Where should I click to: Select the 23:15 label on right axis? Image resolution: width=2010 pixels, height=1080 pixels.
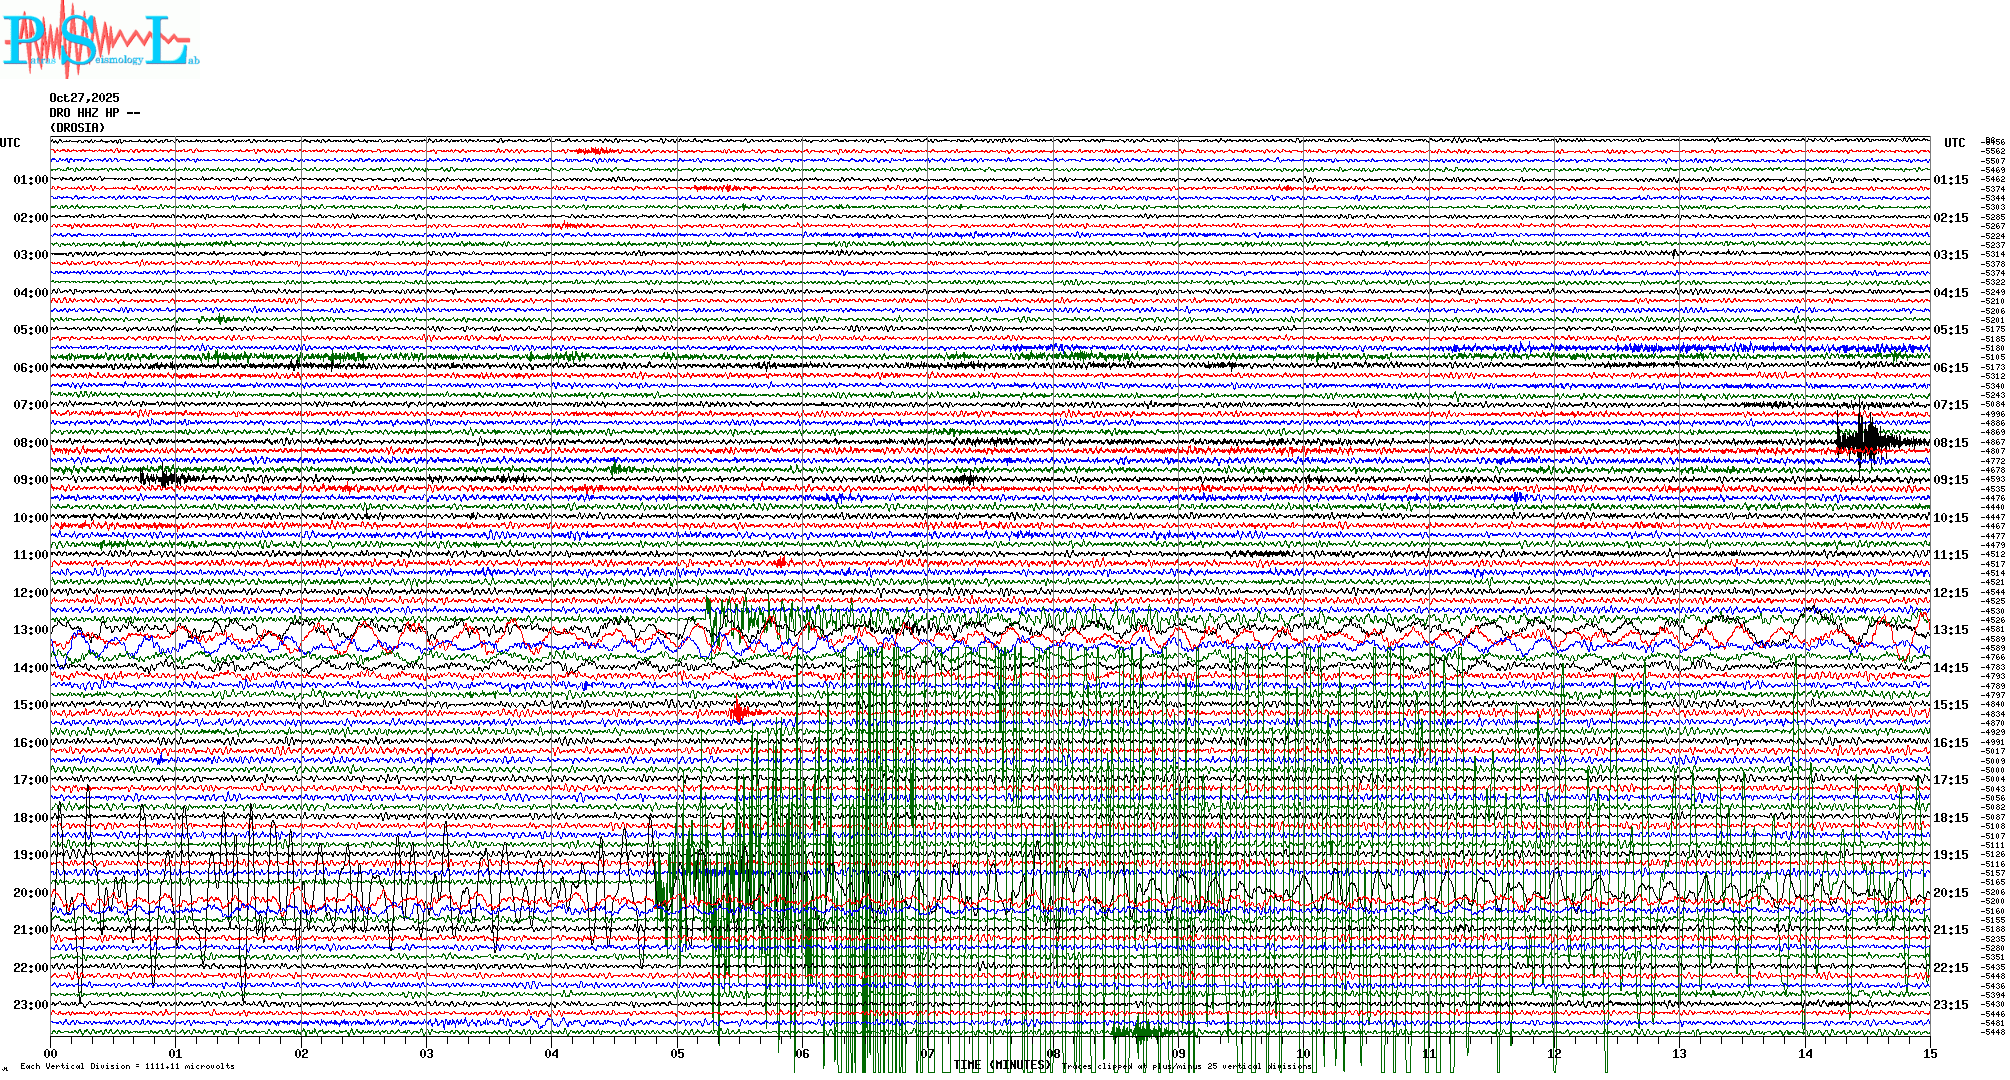click(x=1950, y=1005)
